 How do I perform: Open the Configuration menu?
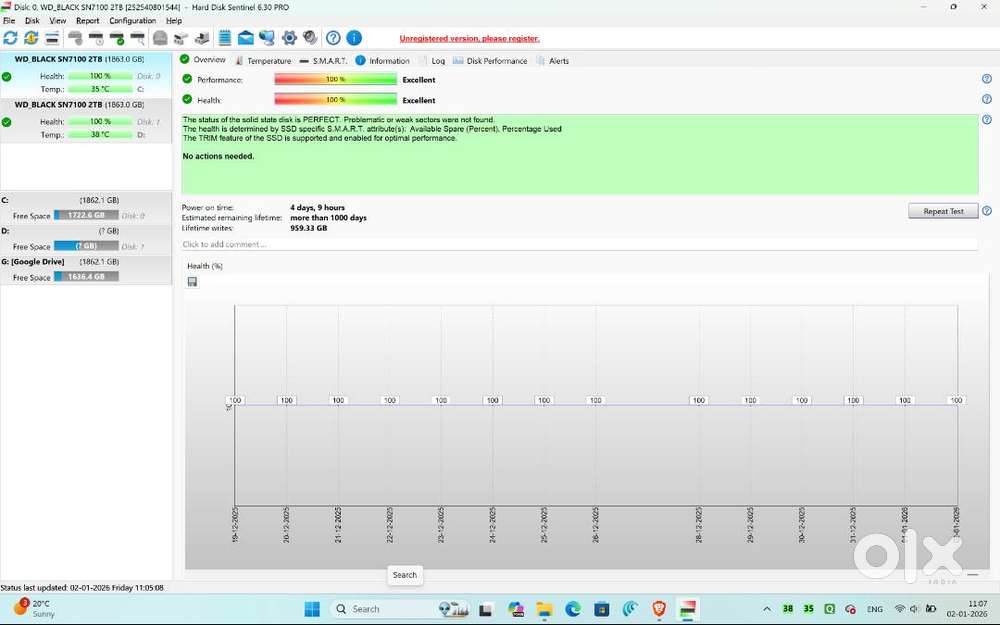(132, 20)
